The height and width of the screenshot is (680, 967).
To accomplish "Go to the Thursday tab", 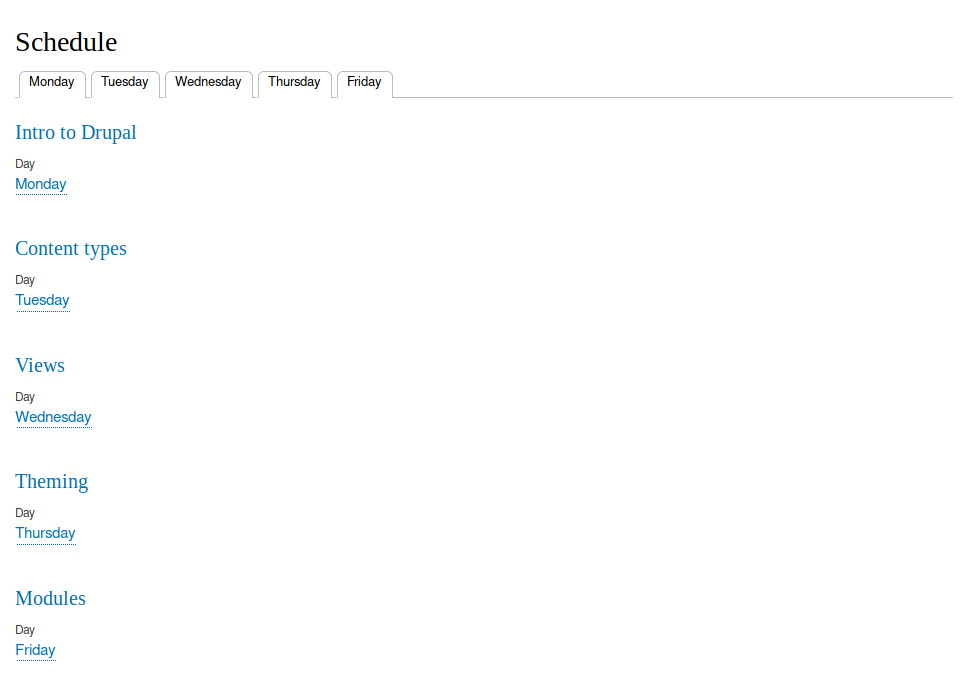I will tap(294, 83).
